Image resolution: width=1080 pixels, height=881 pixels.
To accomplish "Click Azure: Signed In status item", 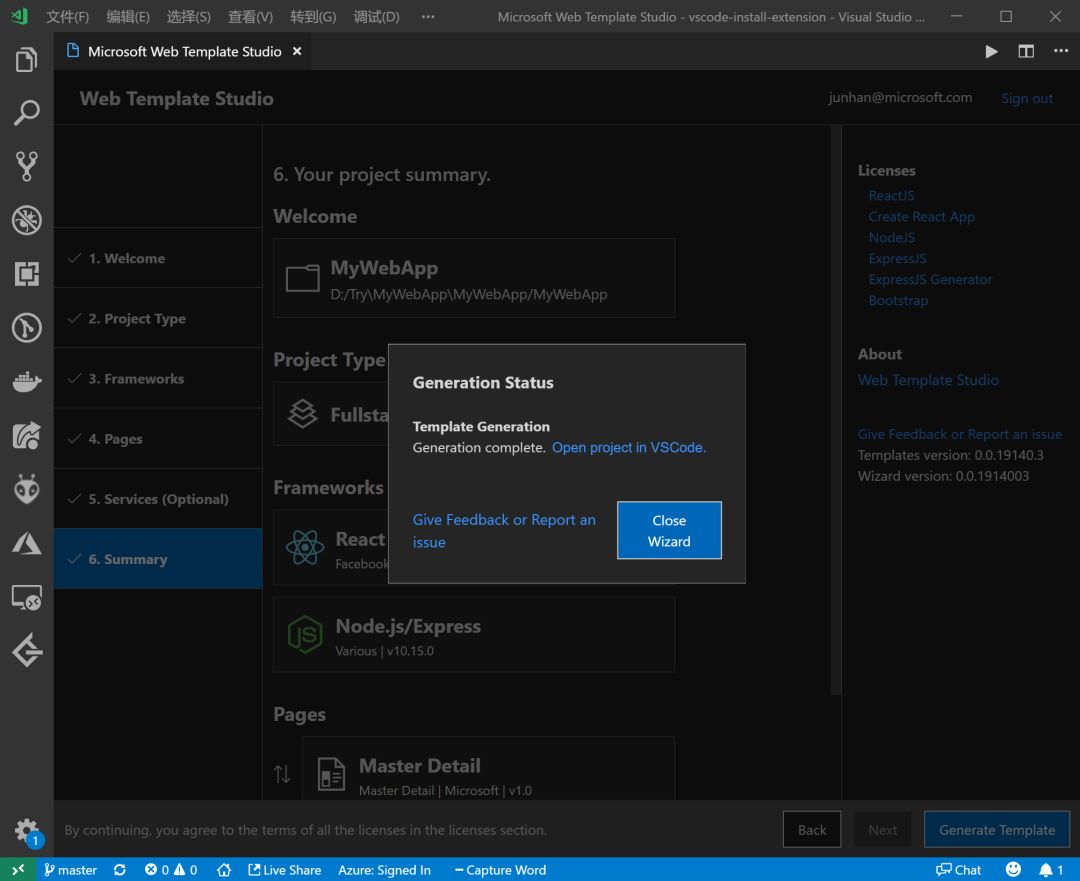I will [x=384, y=870].
